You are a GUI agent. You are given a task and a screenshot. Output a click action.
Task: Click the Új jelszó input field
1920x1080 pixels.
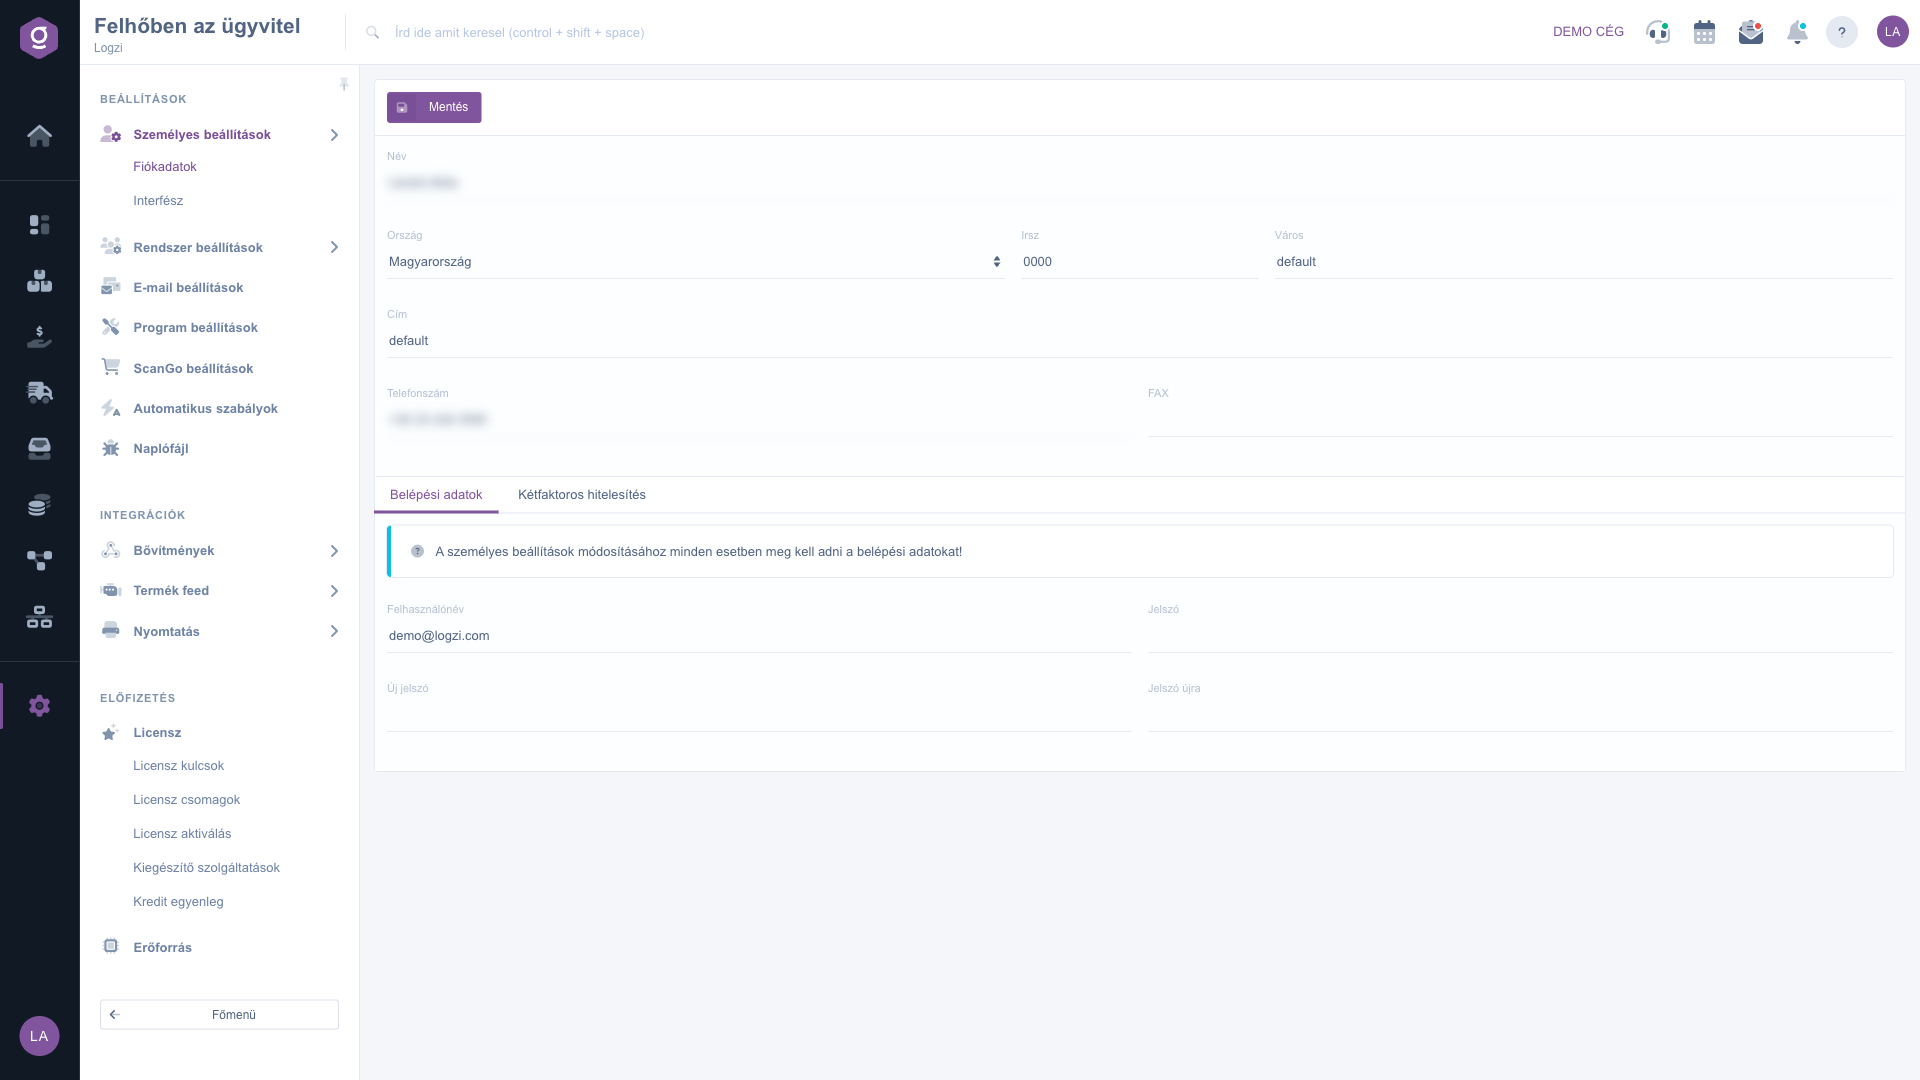point(759,715)
